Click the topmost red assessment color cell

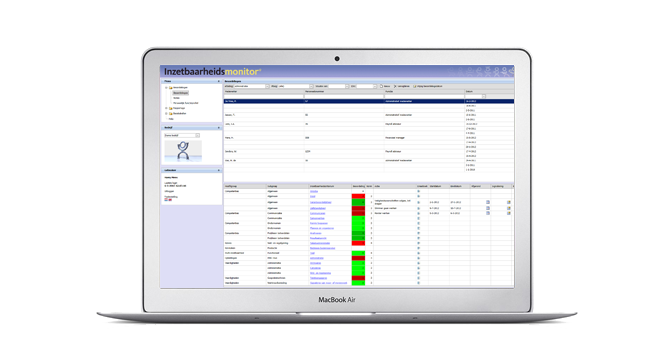coord(358,196)
